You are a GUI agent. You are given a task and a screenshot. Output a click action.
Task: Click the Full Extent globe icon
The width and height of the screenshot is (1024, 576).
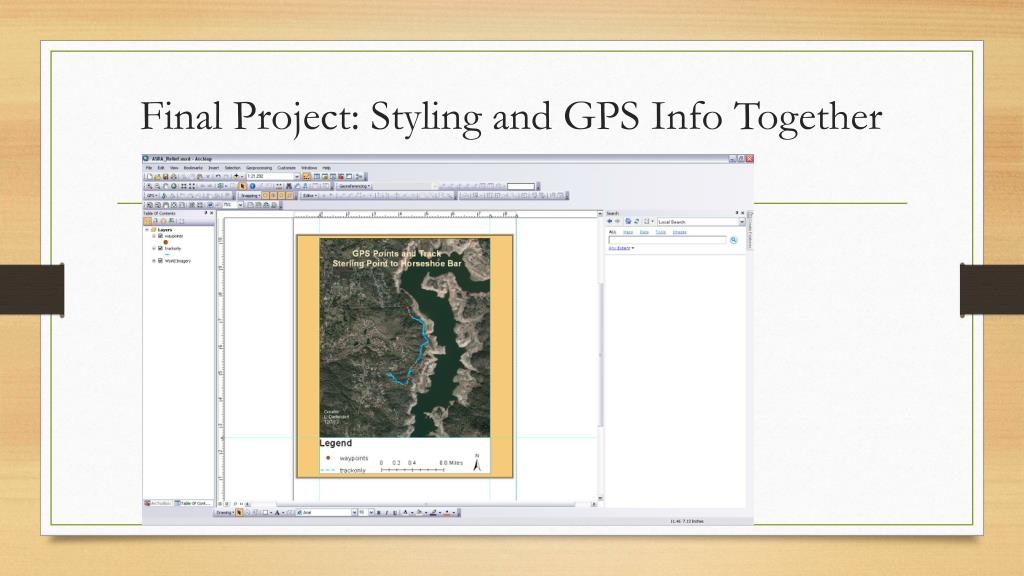174,186
